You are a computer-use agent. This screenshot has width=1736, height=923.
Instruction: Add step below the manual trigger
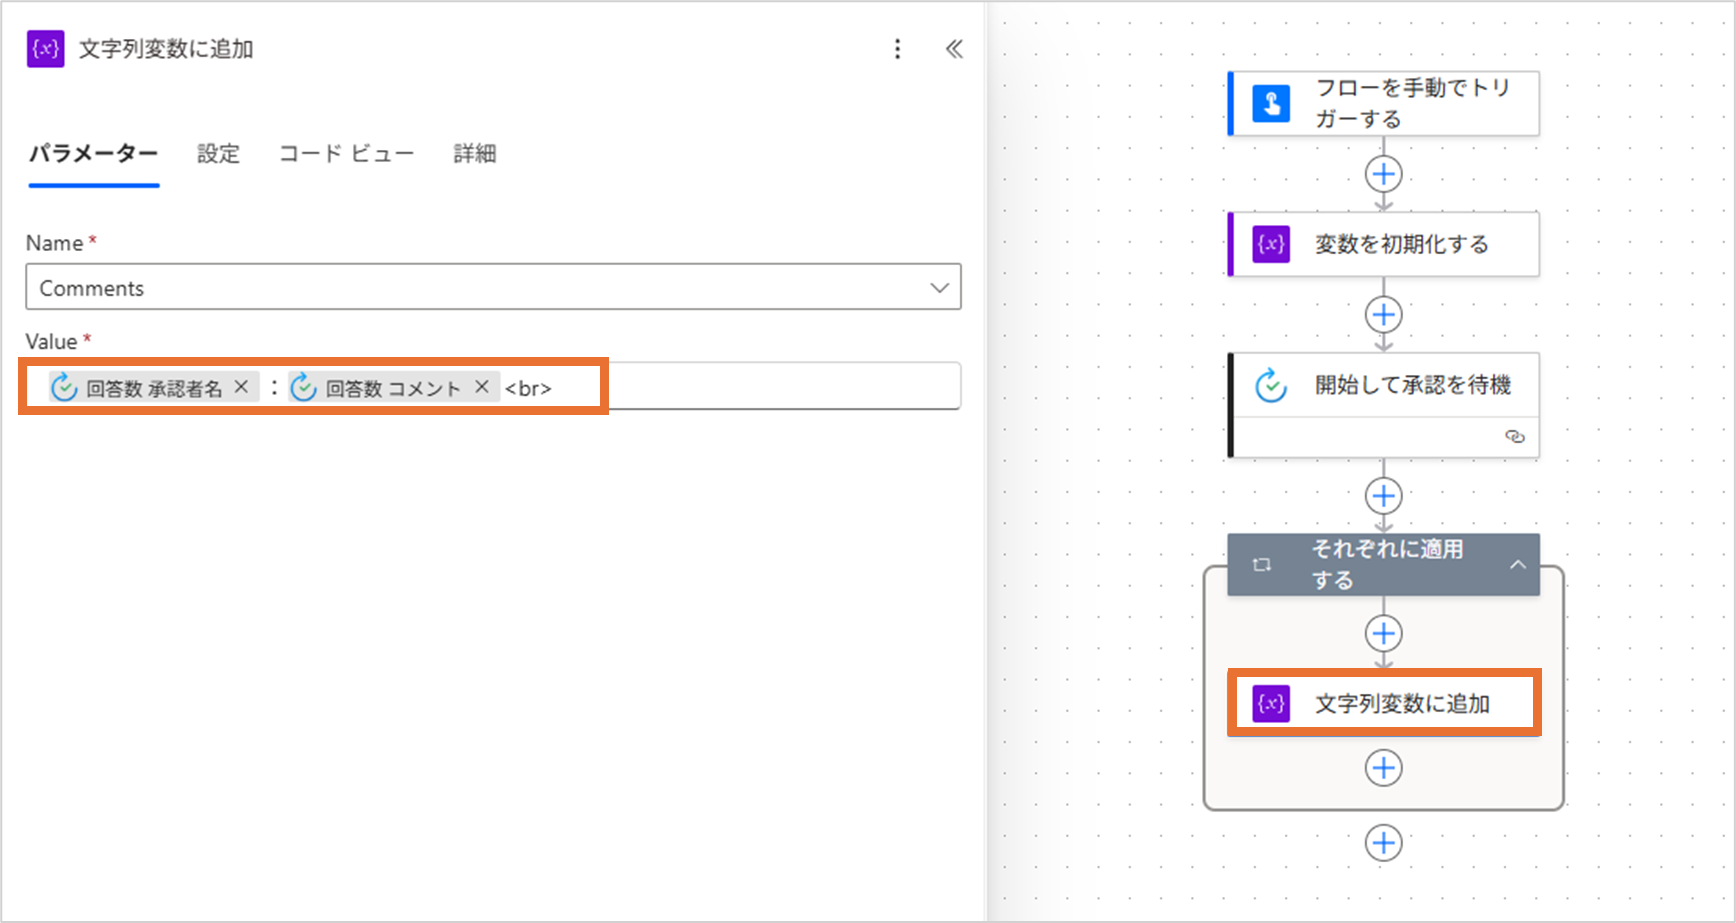pos(1383,175)
